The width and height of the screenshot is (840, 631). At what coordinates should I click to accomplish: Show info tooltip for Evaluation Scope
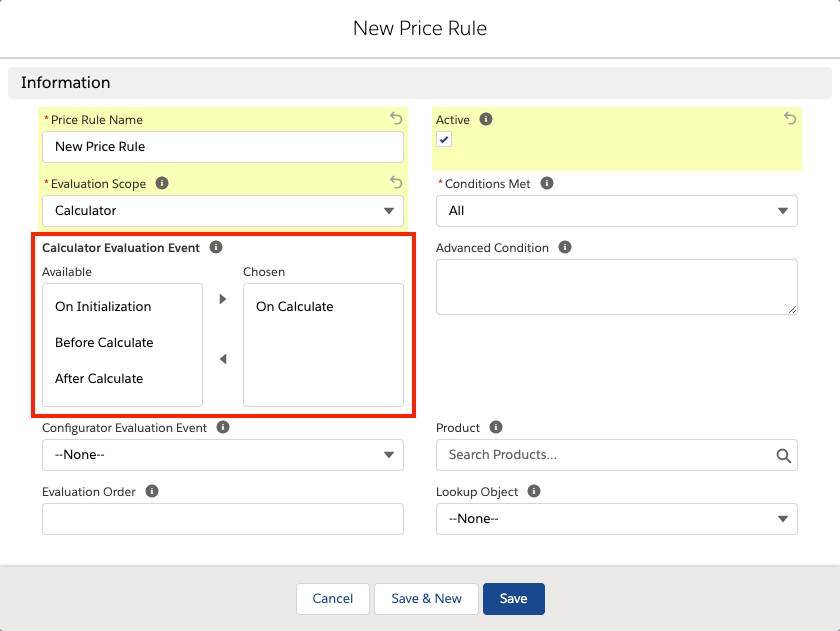click(x=162, y=183)
